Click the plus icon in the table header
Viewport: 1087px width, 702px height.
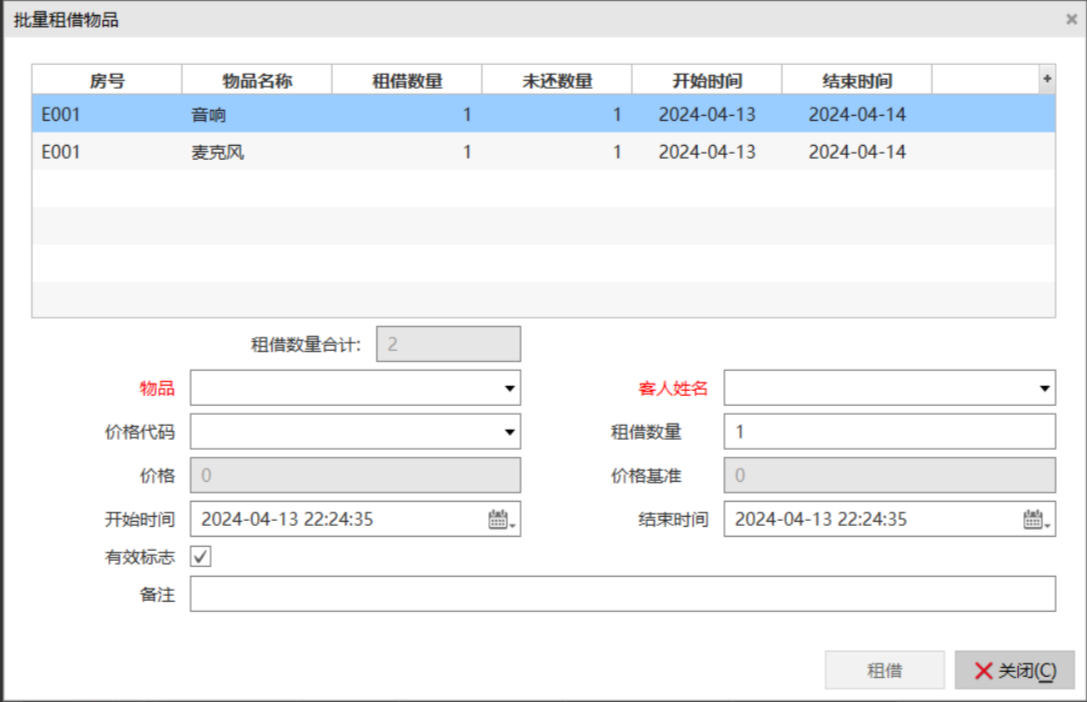(1047, 79)
